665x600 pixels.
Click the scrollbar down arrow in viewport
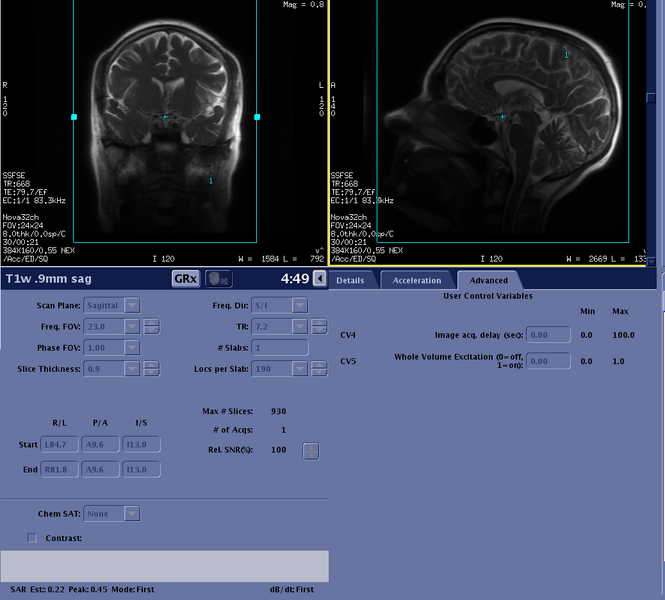651,262
